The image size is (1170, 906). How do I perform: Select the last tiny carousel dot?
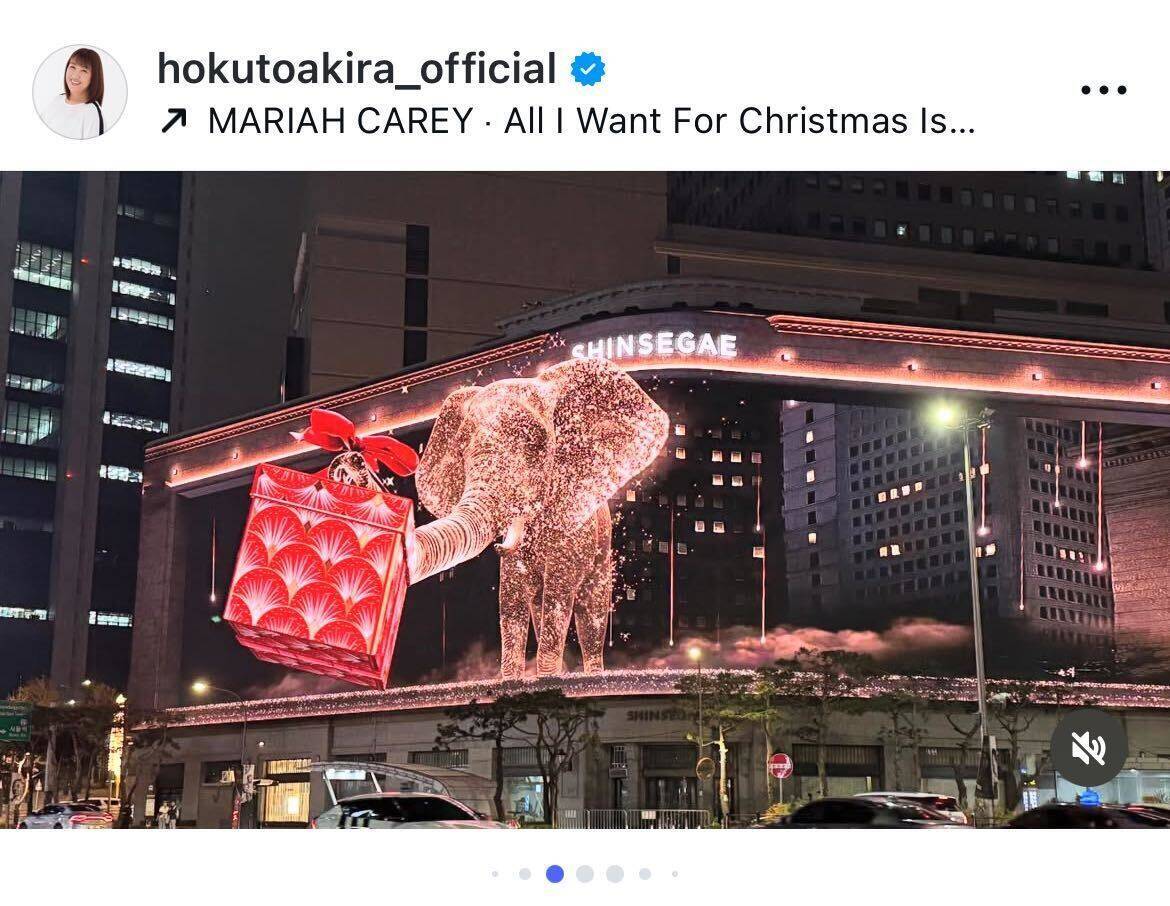(x=675, y=874)
